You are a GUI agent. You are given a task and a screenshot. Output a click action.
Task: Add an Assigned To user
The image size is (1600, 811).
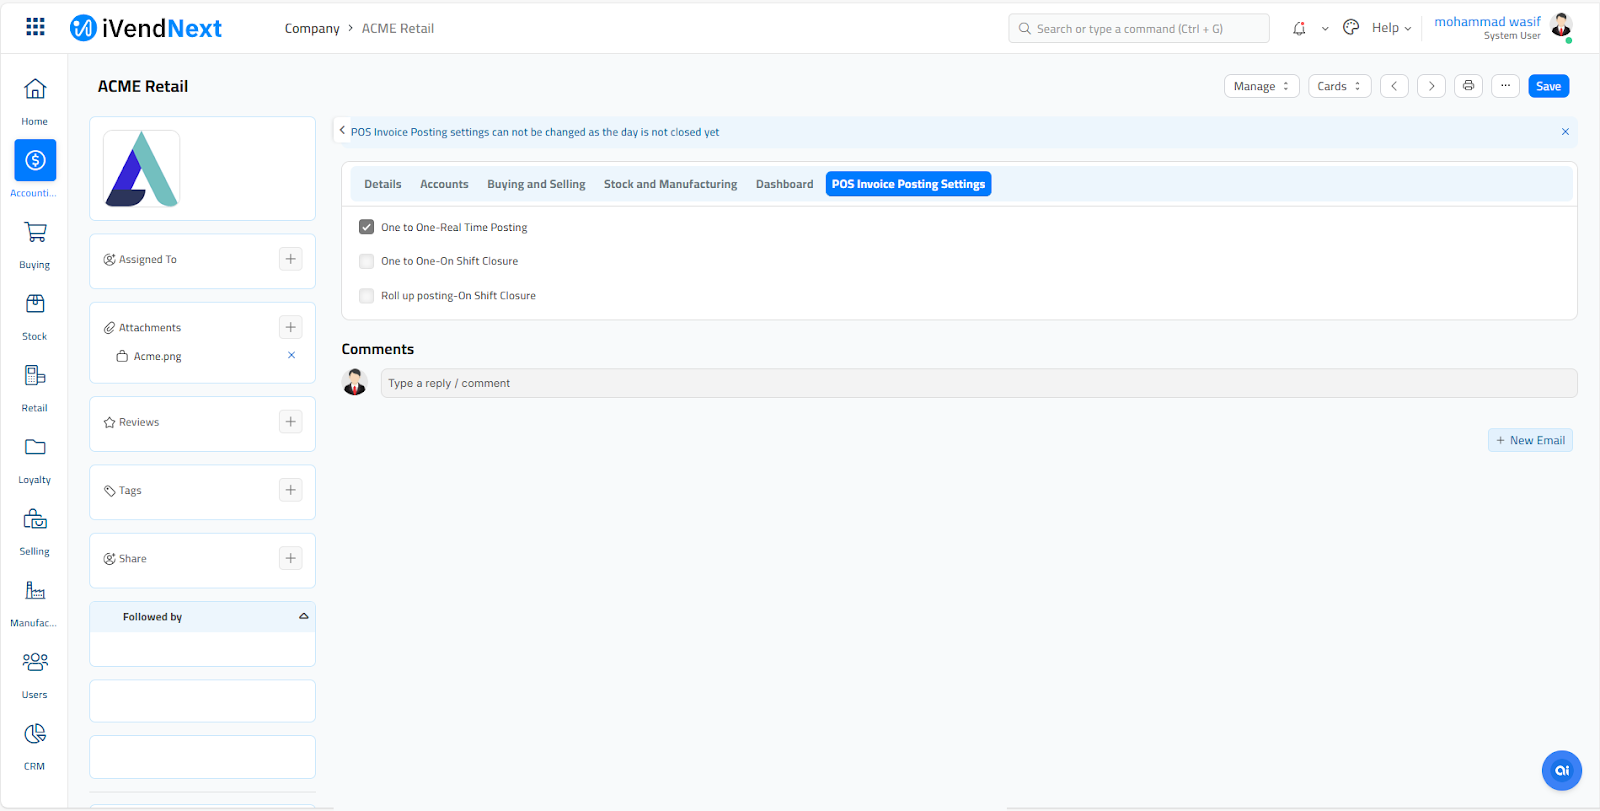[x=291, y=259]
